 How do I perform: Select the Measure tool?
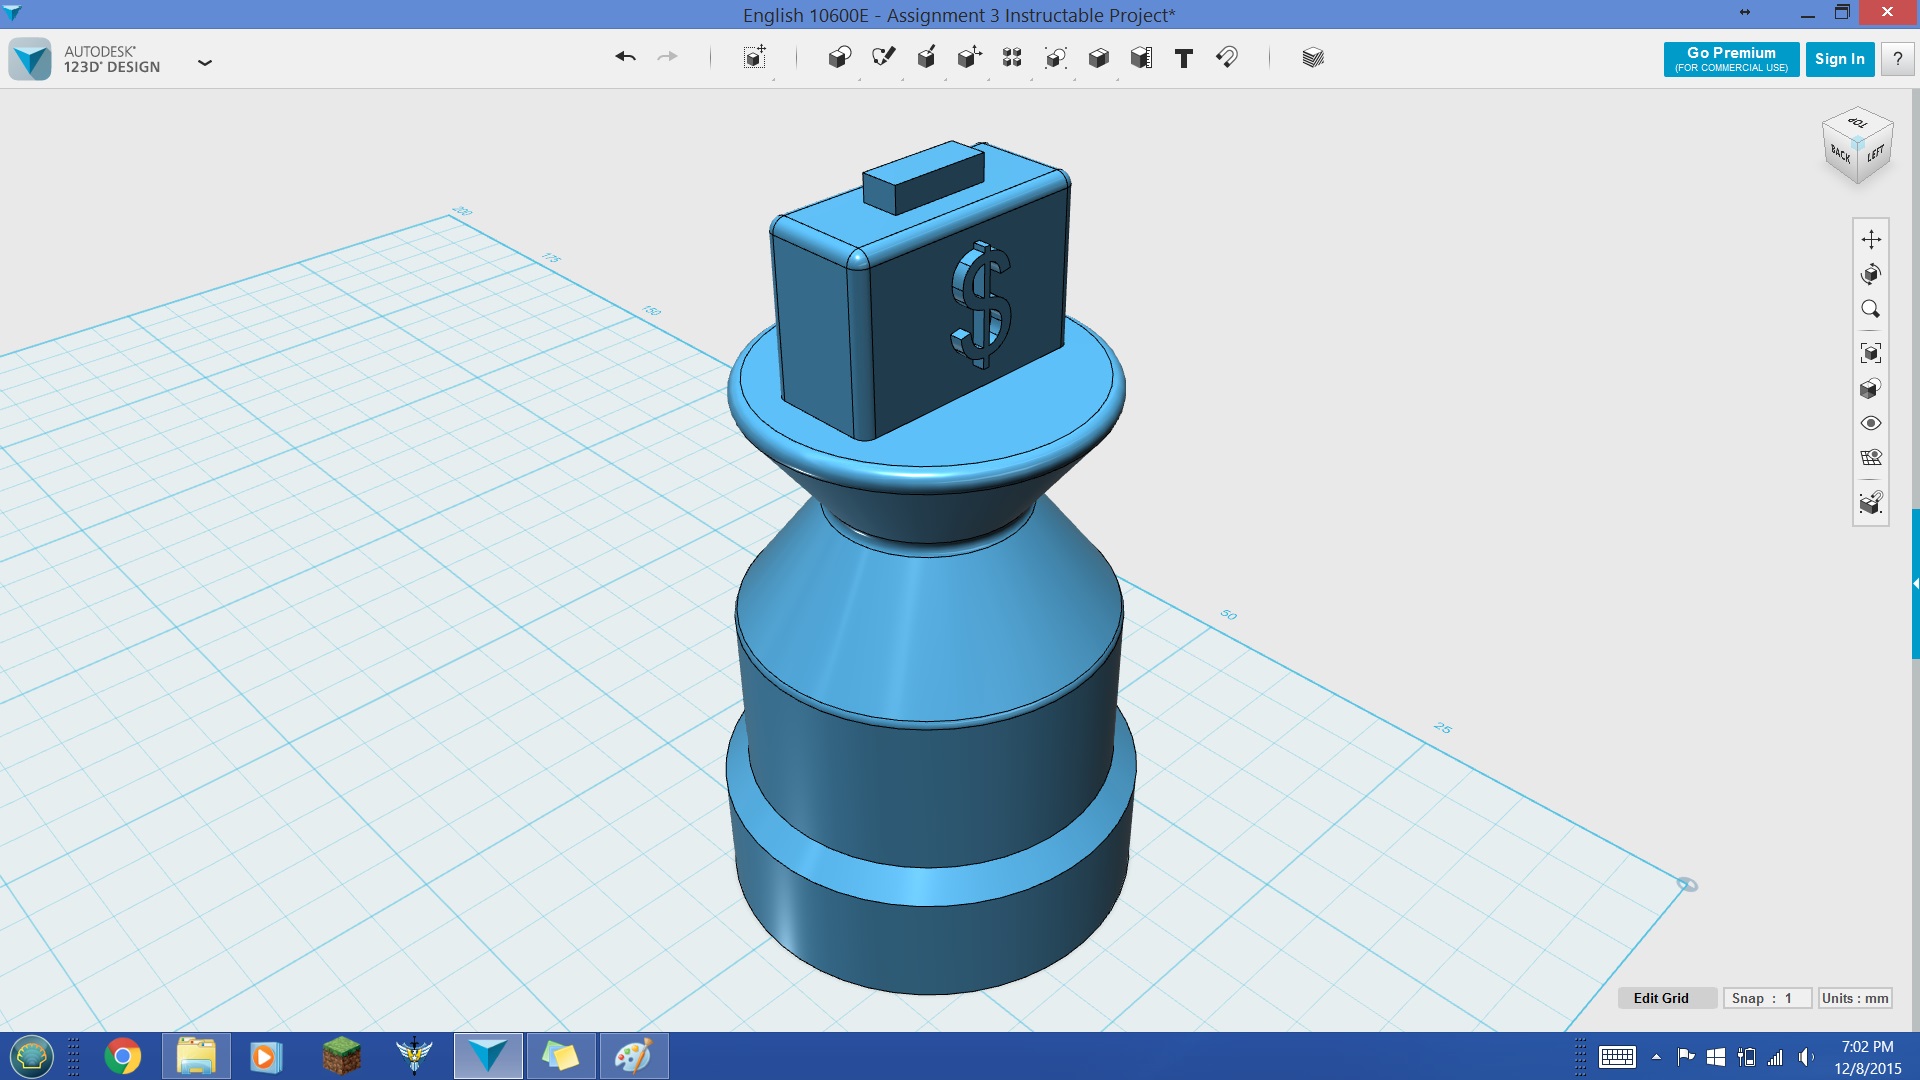pyautogui.click(x=1141, y=57)
